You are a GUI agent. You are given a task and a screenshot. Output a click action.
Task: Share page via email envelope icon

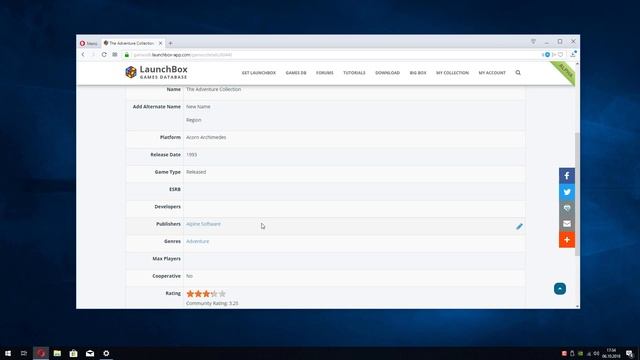click(x=567, y=224)
